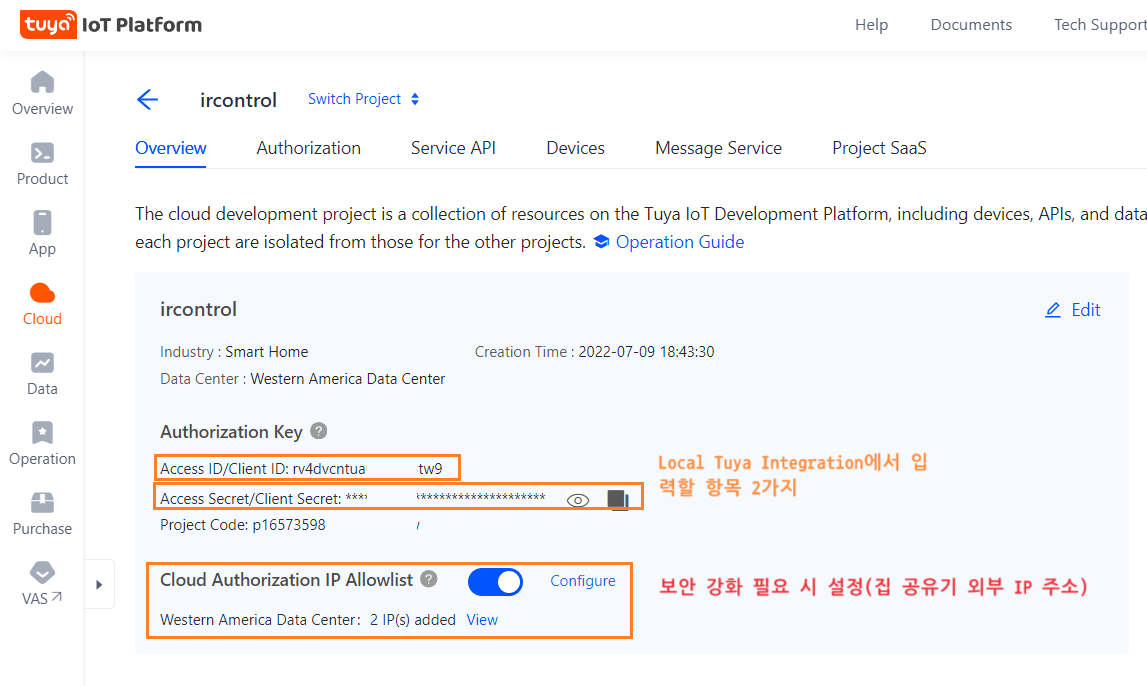Switch to the Service API tab

(x=454, y=148)
